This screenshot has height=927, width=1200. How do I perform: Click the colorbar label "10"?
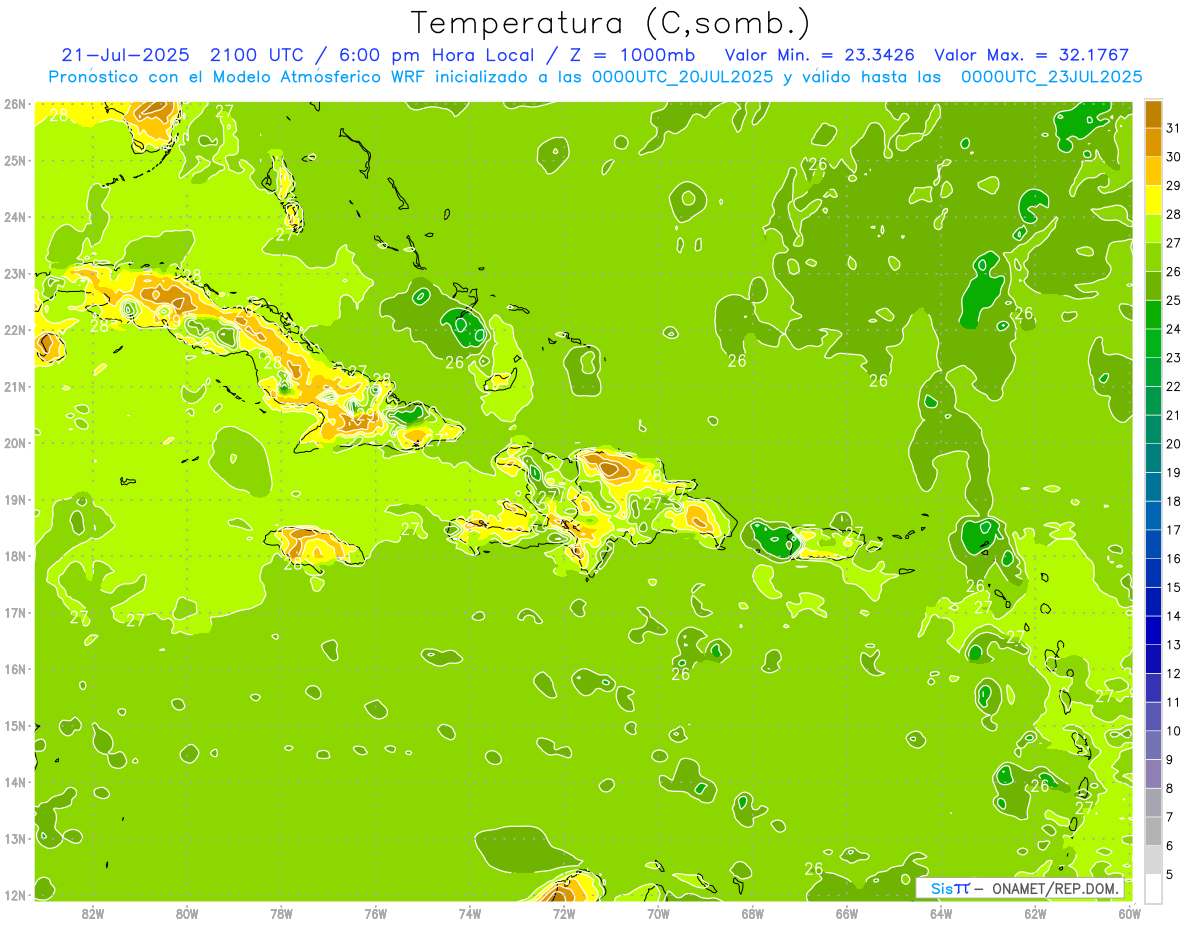coord(1174,731)
